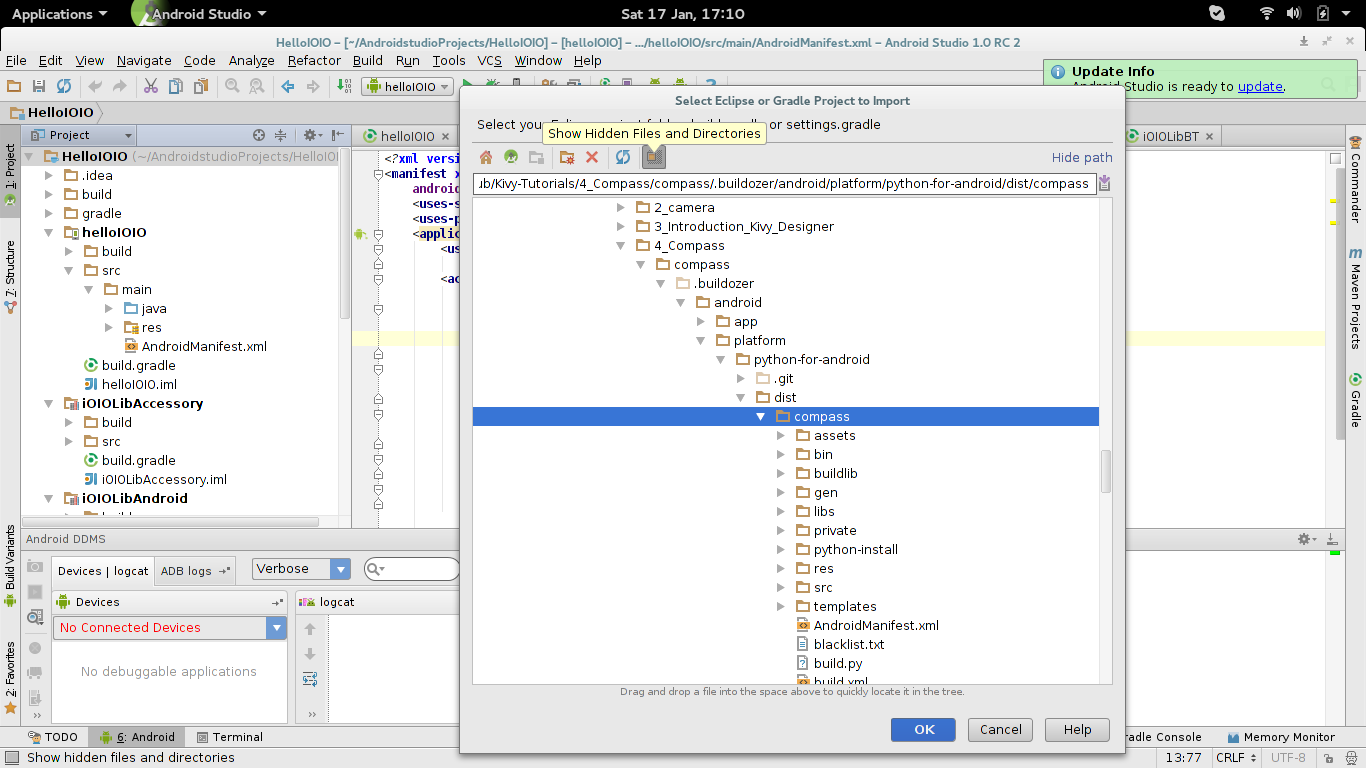This screenshot has height=768, width=1366.
Task: Open the helloIOIO run configuration dropdown
Action: coord(408,87)
